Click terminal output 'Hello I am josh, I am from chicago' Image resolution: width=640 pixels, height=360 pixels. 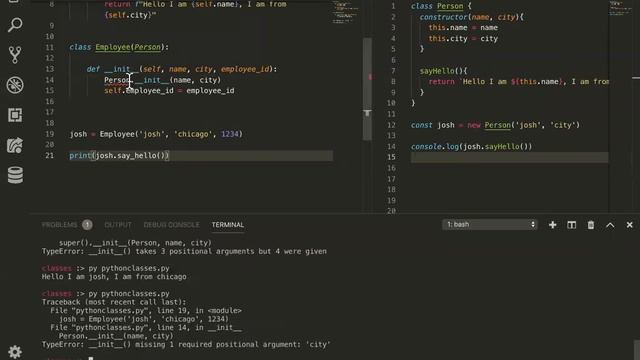coord(114,277)
